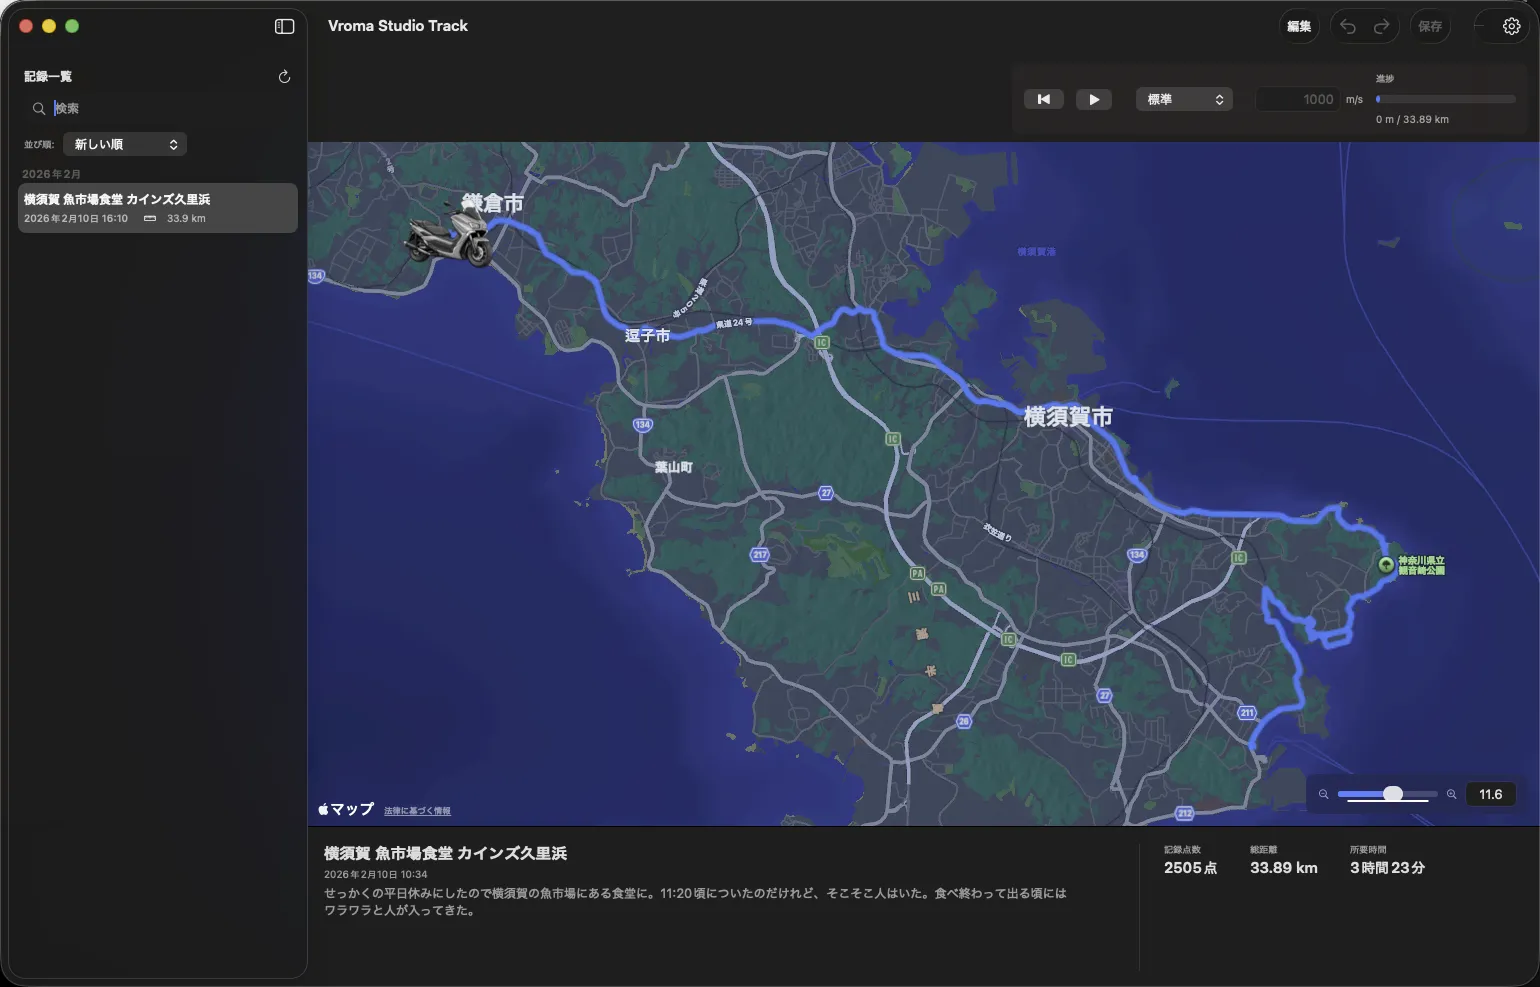Open the settings gear menu
This screenshot has width=1540, height=987.
[1511, 26]
